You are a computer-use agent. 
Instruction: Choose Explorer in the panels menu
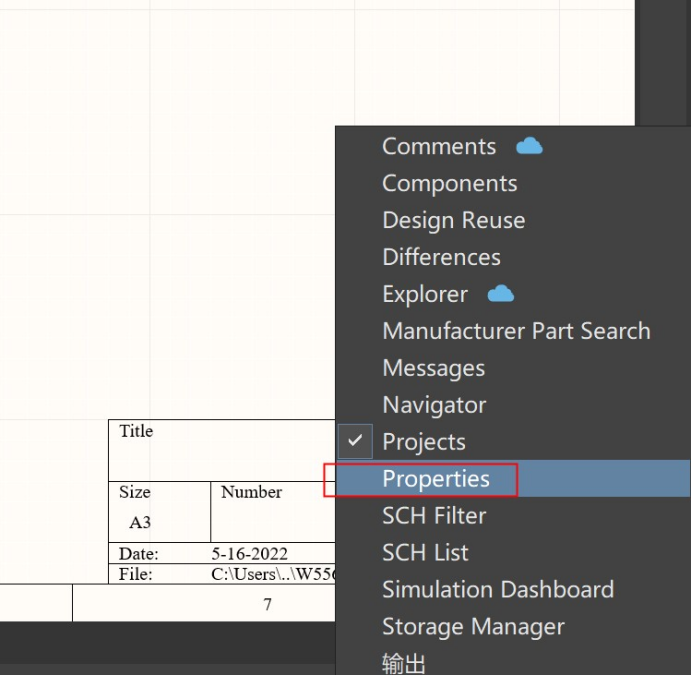424,295
